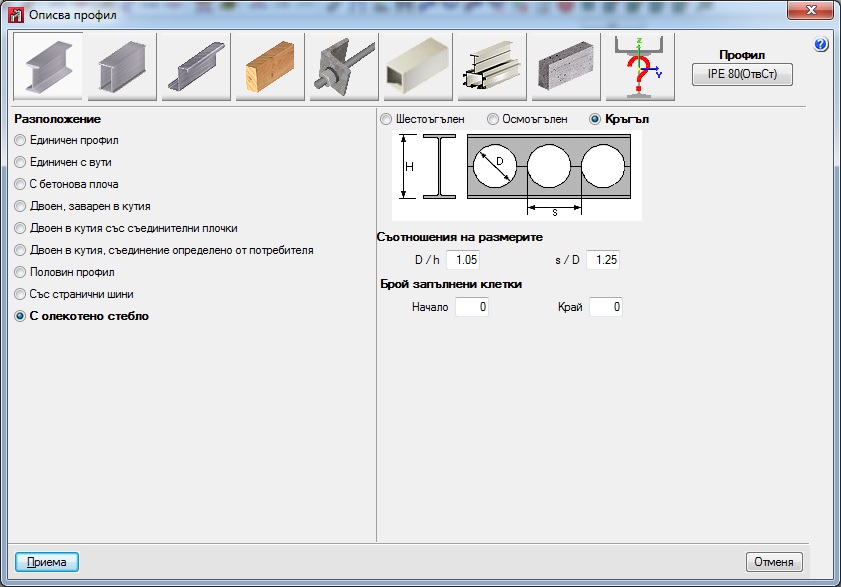
Task: Click the 'Начало' filled cells field
Action: 471,307
